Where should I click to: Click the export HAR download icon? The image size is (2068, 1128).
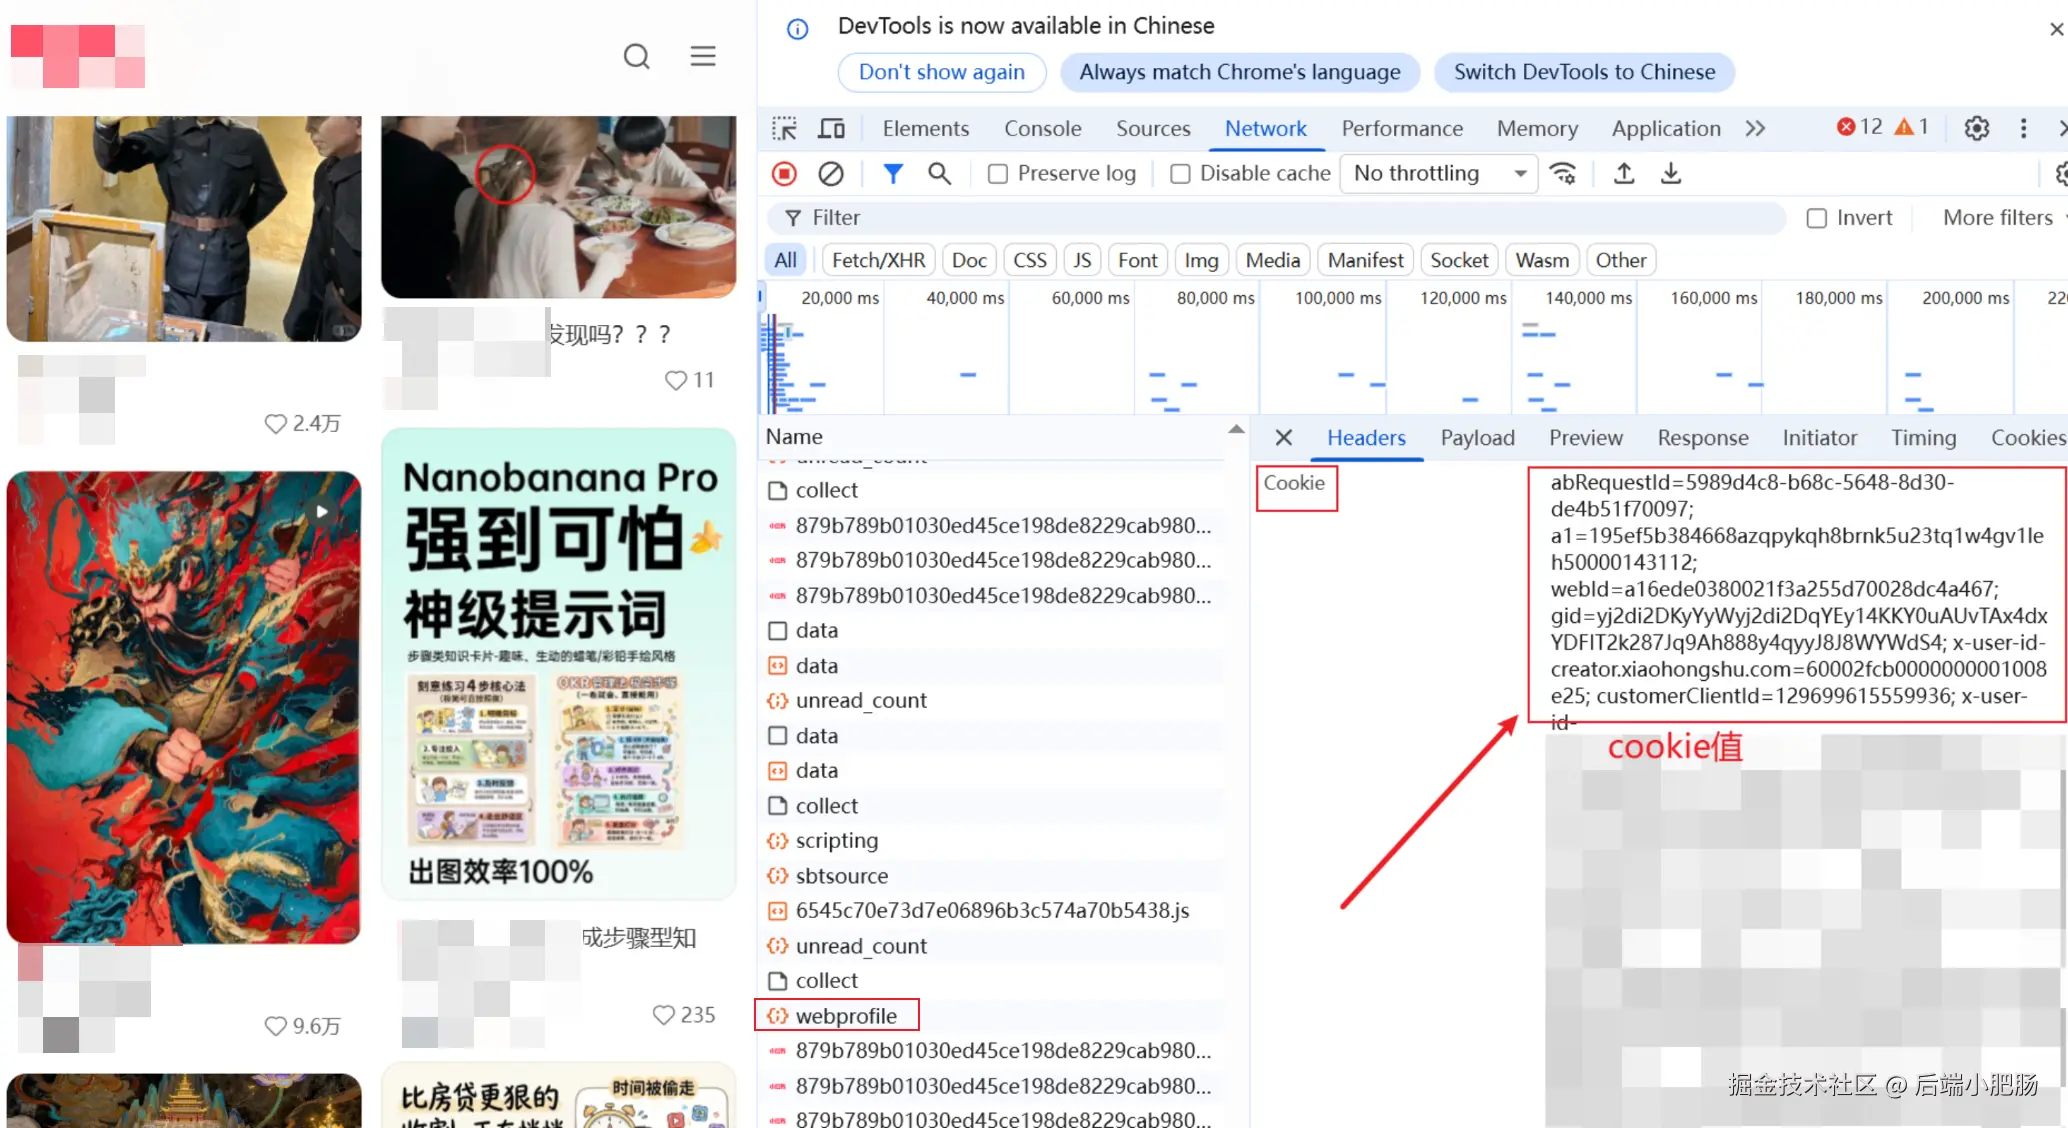[x=1671, y=174]
